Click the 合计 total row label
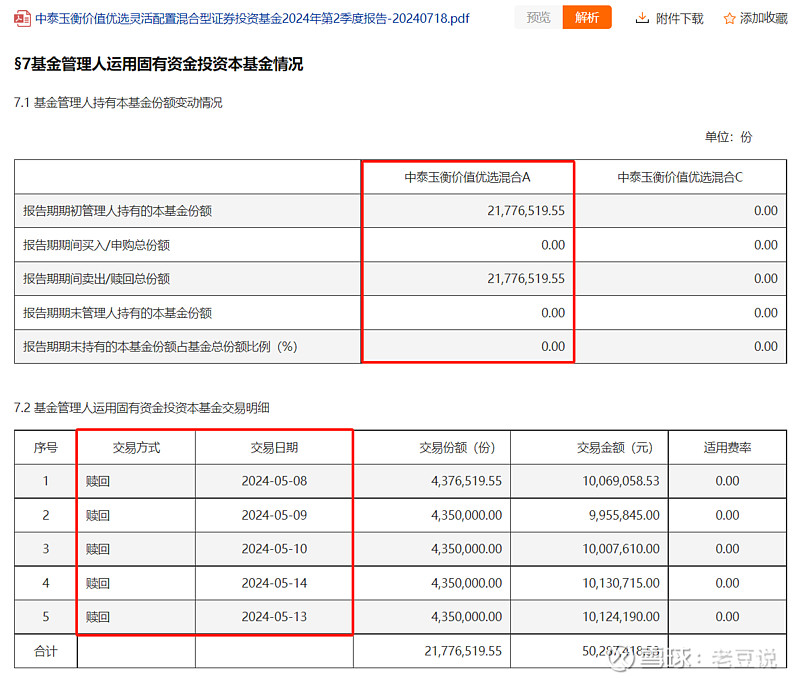Screen dimensions: 800x683 [x=45, y=651]
